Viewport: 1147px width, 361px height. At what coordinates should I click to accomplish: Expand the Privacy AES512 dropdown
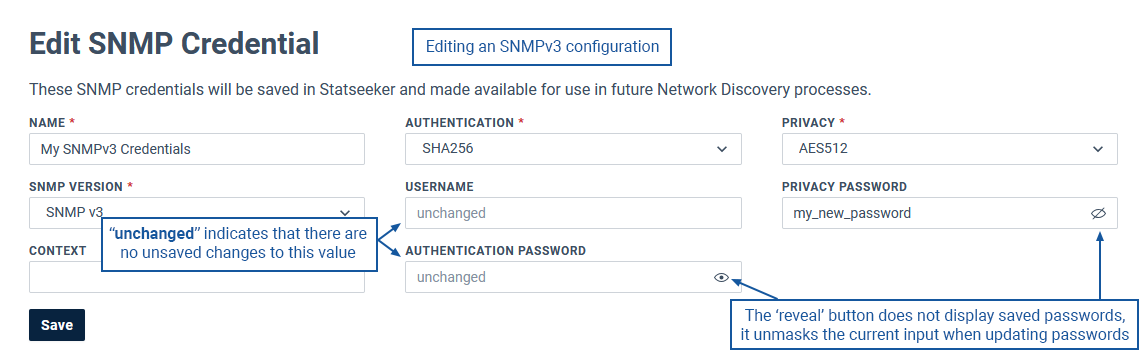point(949,149)
